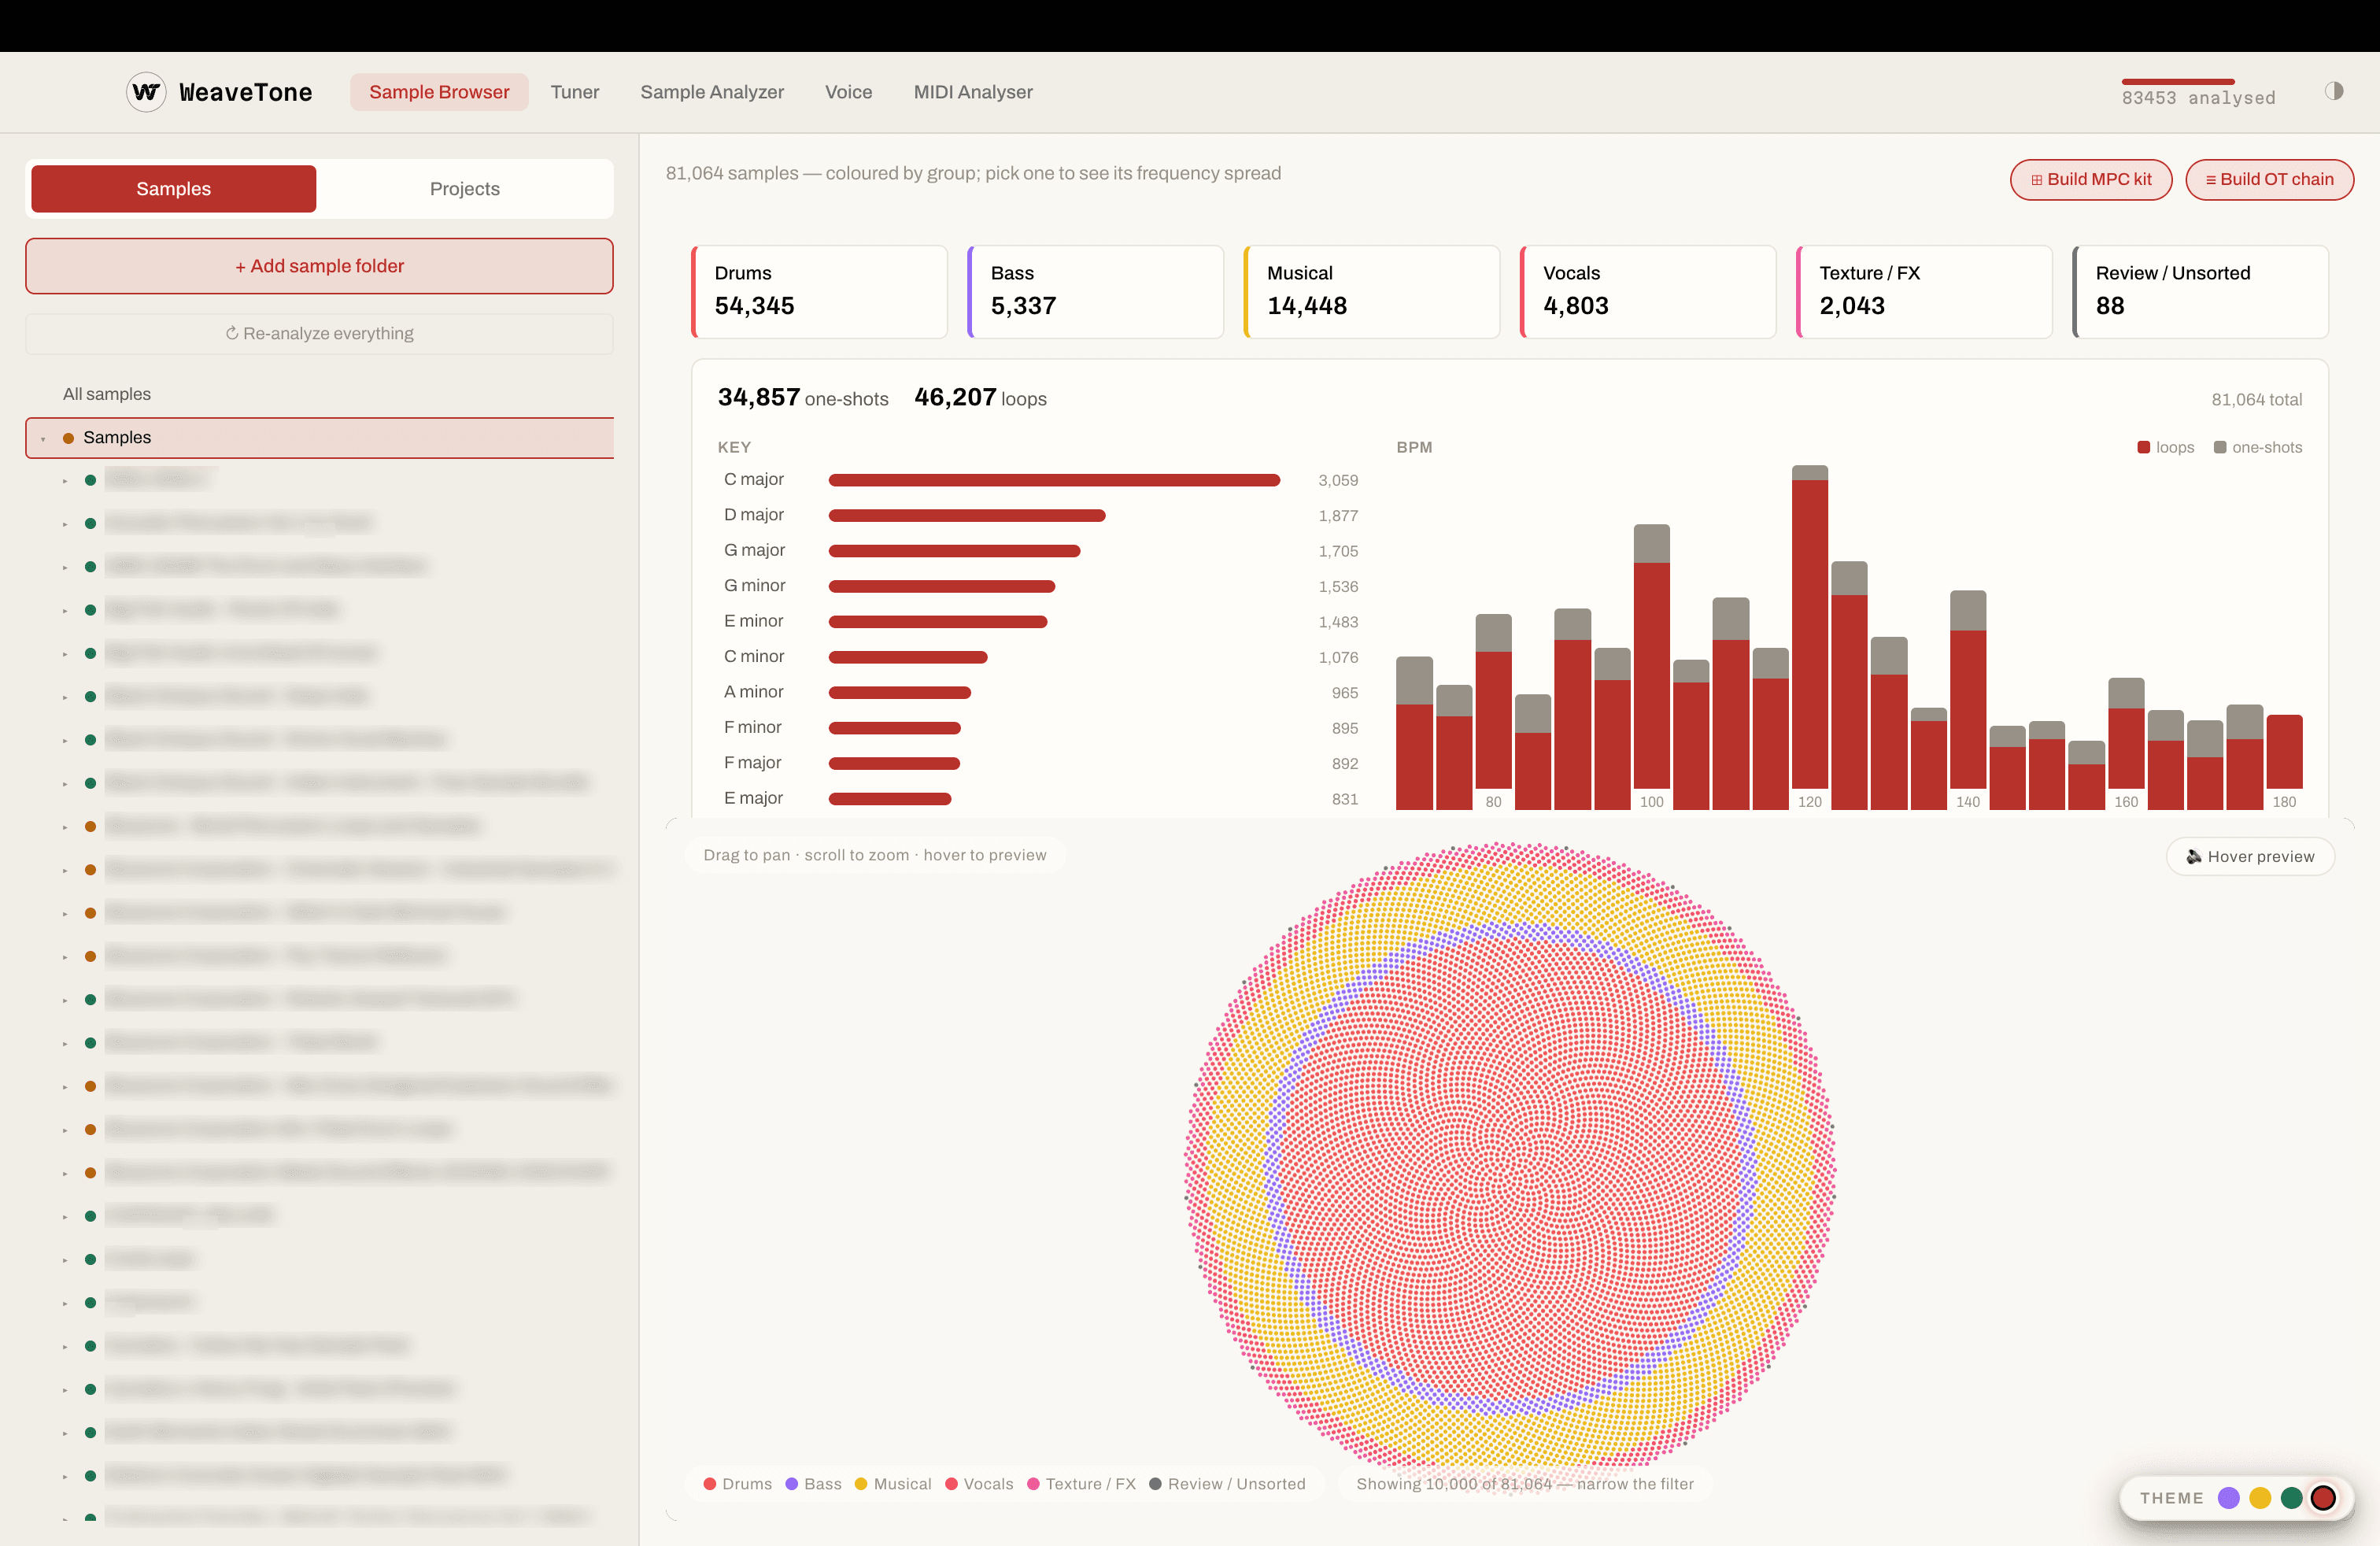2380x1546 pixels.
Task: Pick the green theme swatch
Action: click(2291, 1498)
